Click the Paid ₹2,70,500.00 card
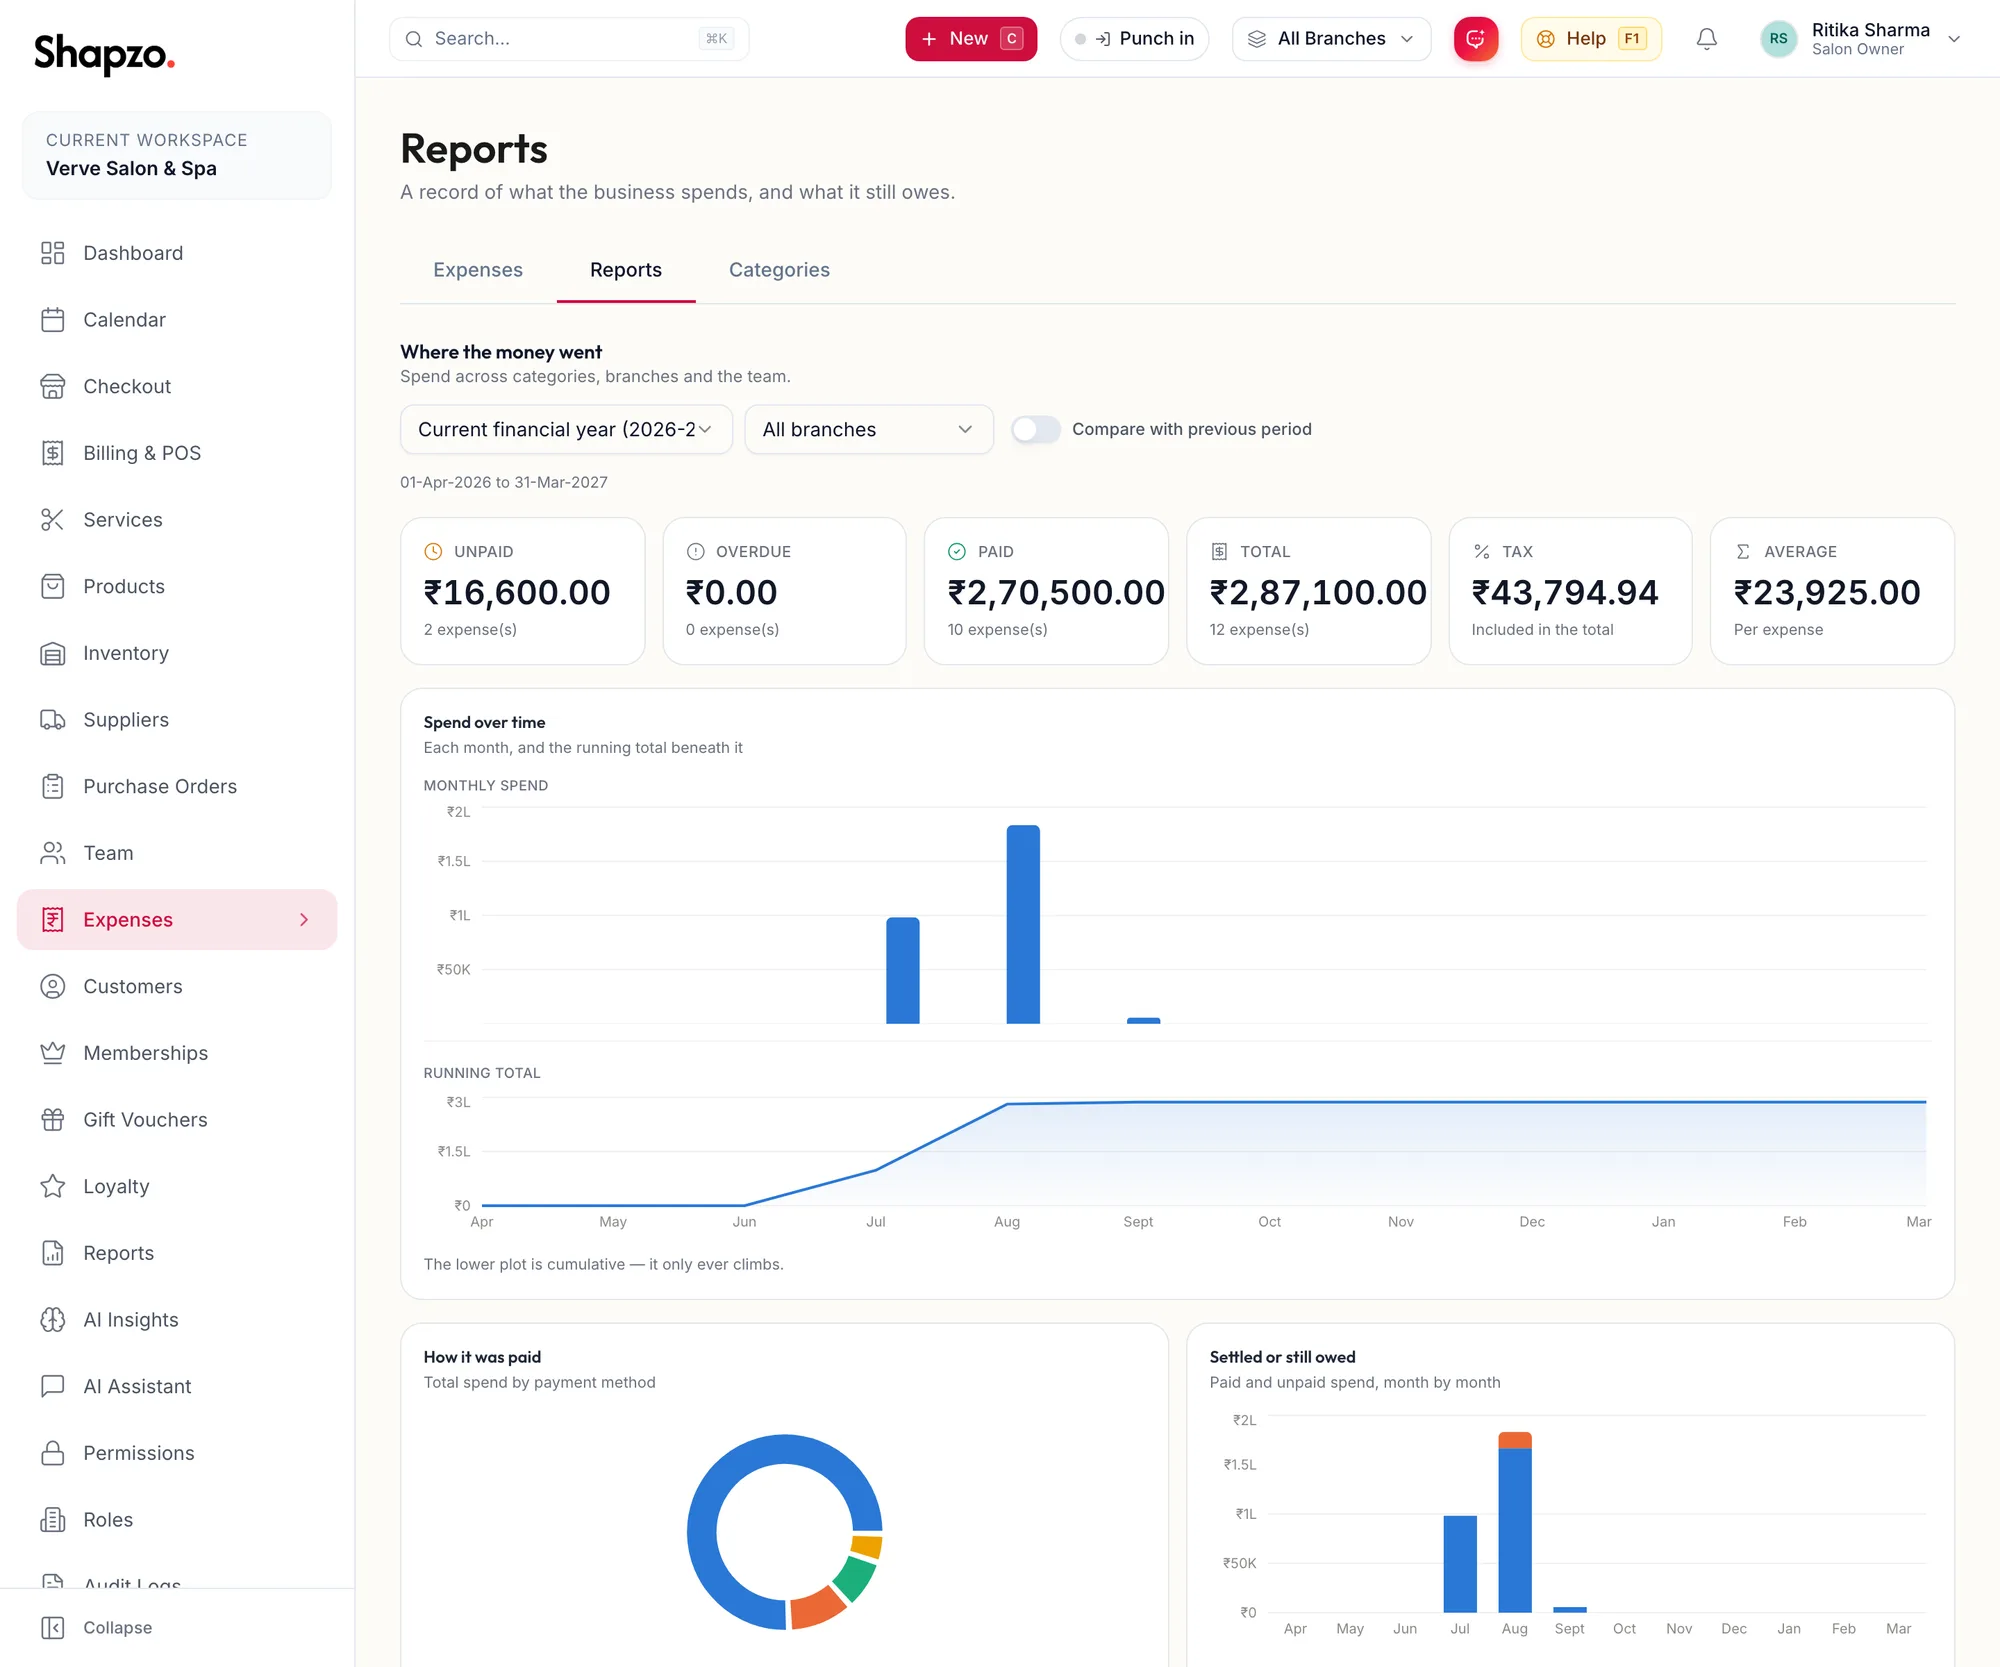The width and height of the screenshot is (2000, 1667). [1047, 591]
